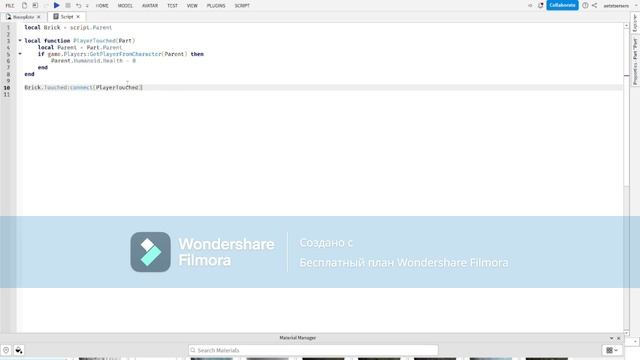Screen dimensions: 640x360
Task: Click the Save icon in top toolbar
Action: coord(35,5)
